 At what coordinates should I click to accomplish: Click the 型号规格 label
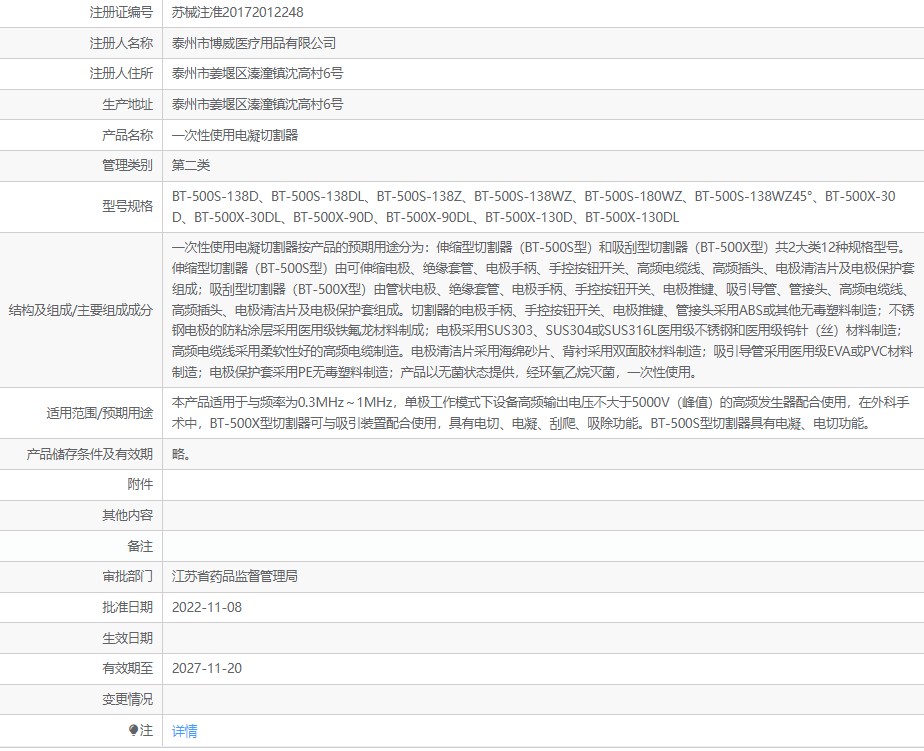(128, 206)
